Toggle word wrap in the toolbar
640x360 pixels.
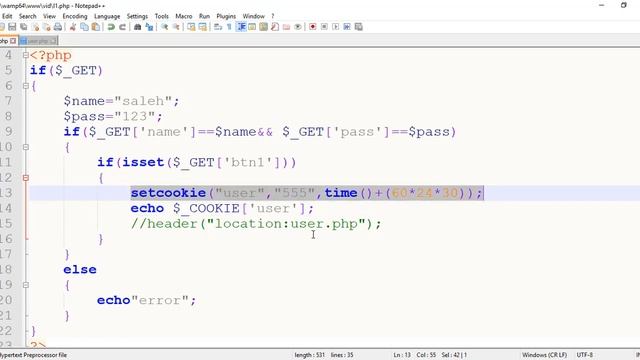click(x=218, y=27)
